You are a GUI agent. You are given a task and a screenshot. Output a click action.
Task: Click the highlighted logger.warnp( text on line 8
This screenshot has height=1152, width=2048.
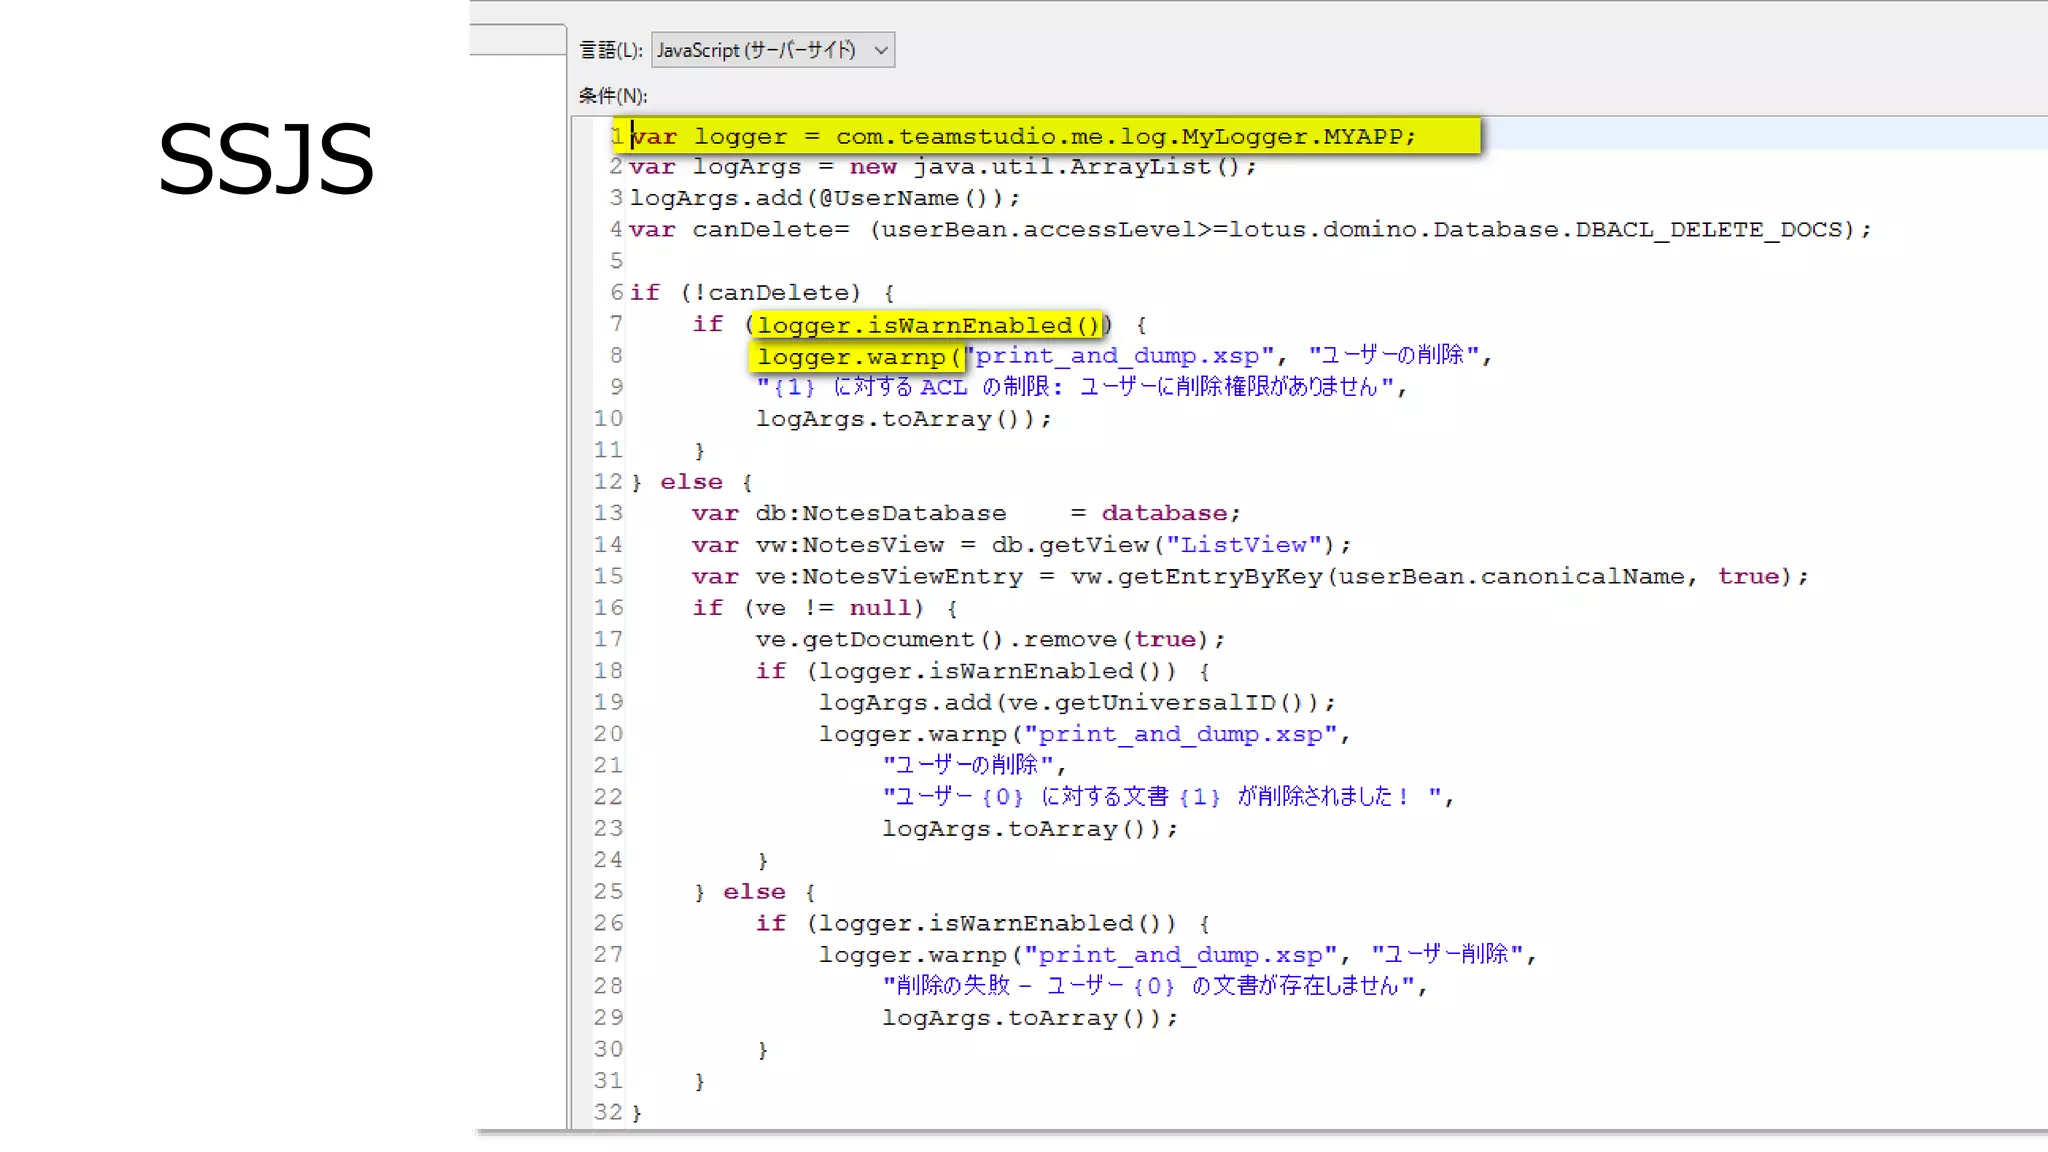pyautogui.click(x=858, y=357)
